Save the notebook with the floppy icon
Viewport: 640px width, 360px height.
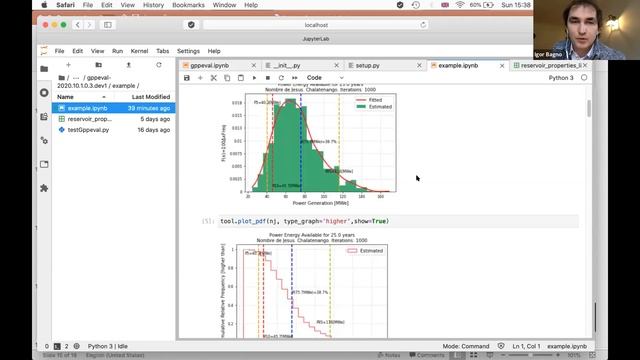187,78
